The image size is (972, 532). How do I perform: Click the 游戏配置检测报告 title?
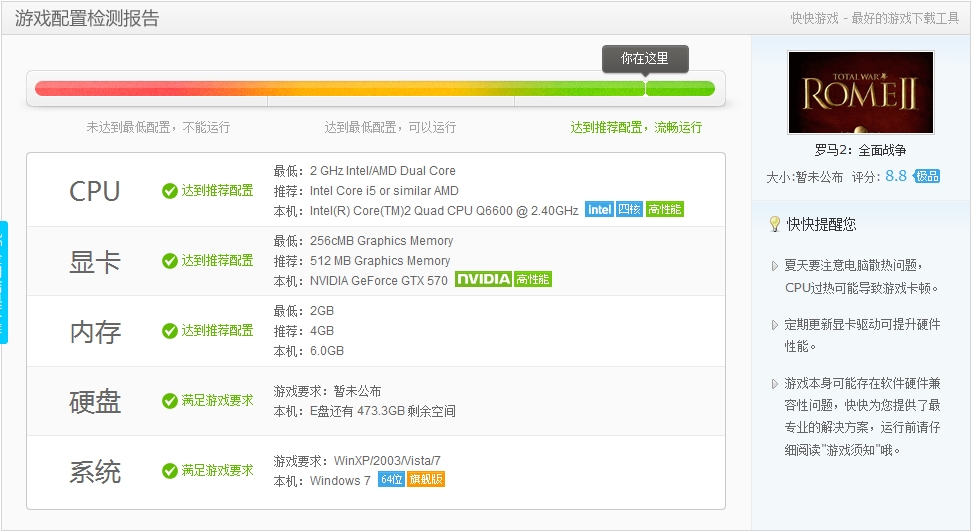click(87, 19)
